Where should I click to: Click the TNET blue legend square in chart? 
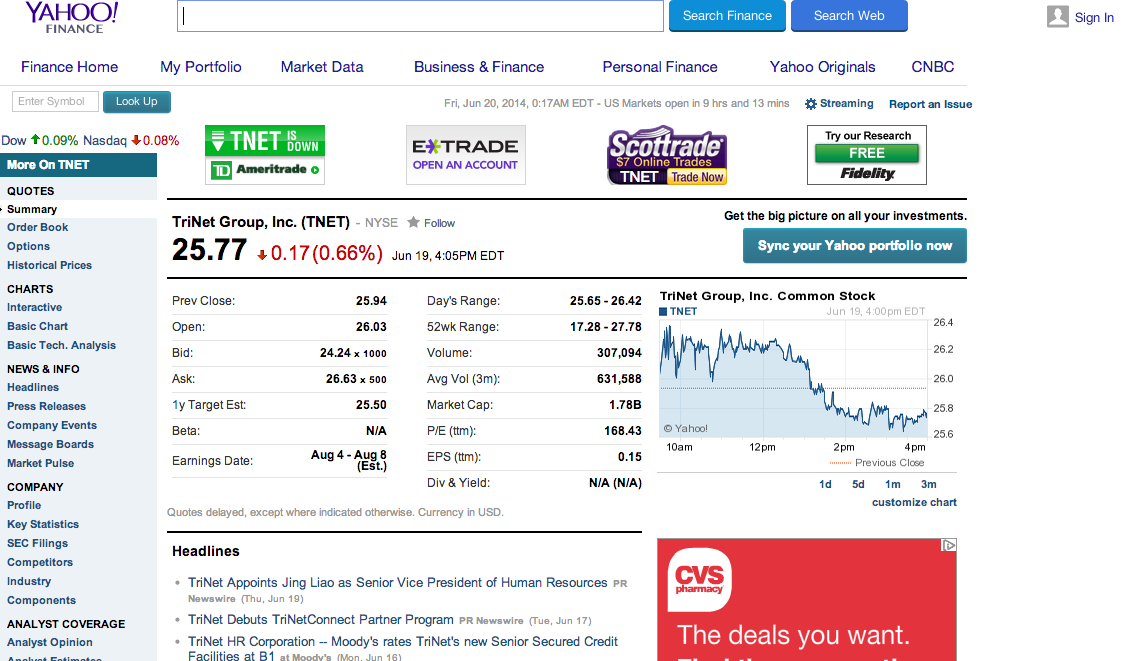coord(663,312)
